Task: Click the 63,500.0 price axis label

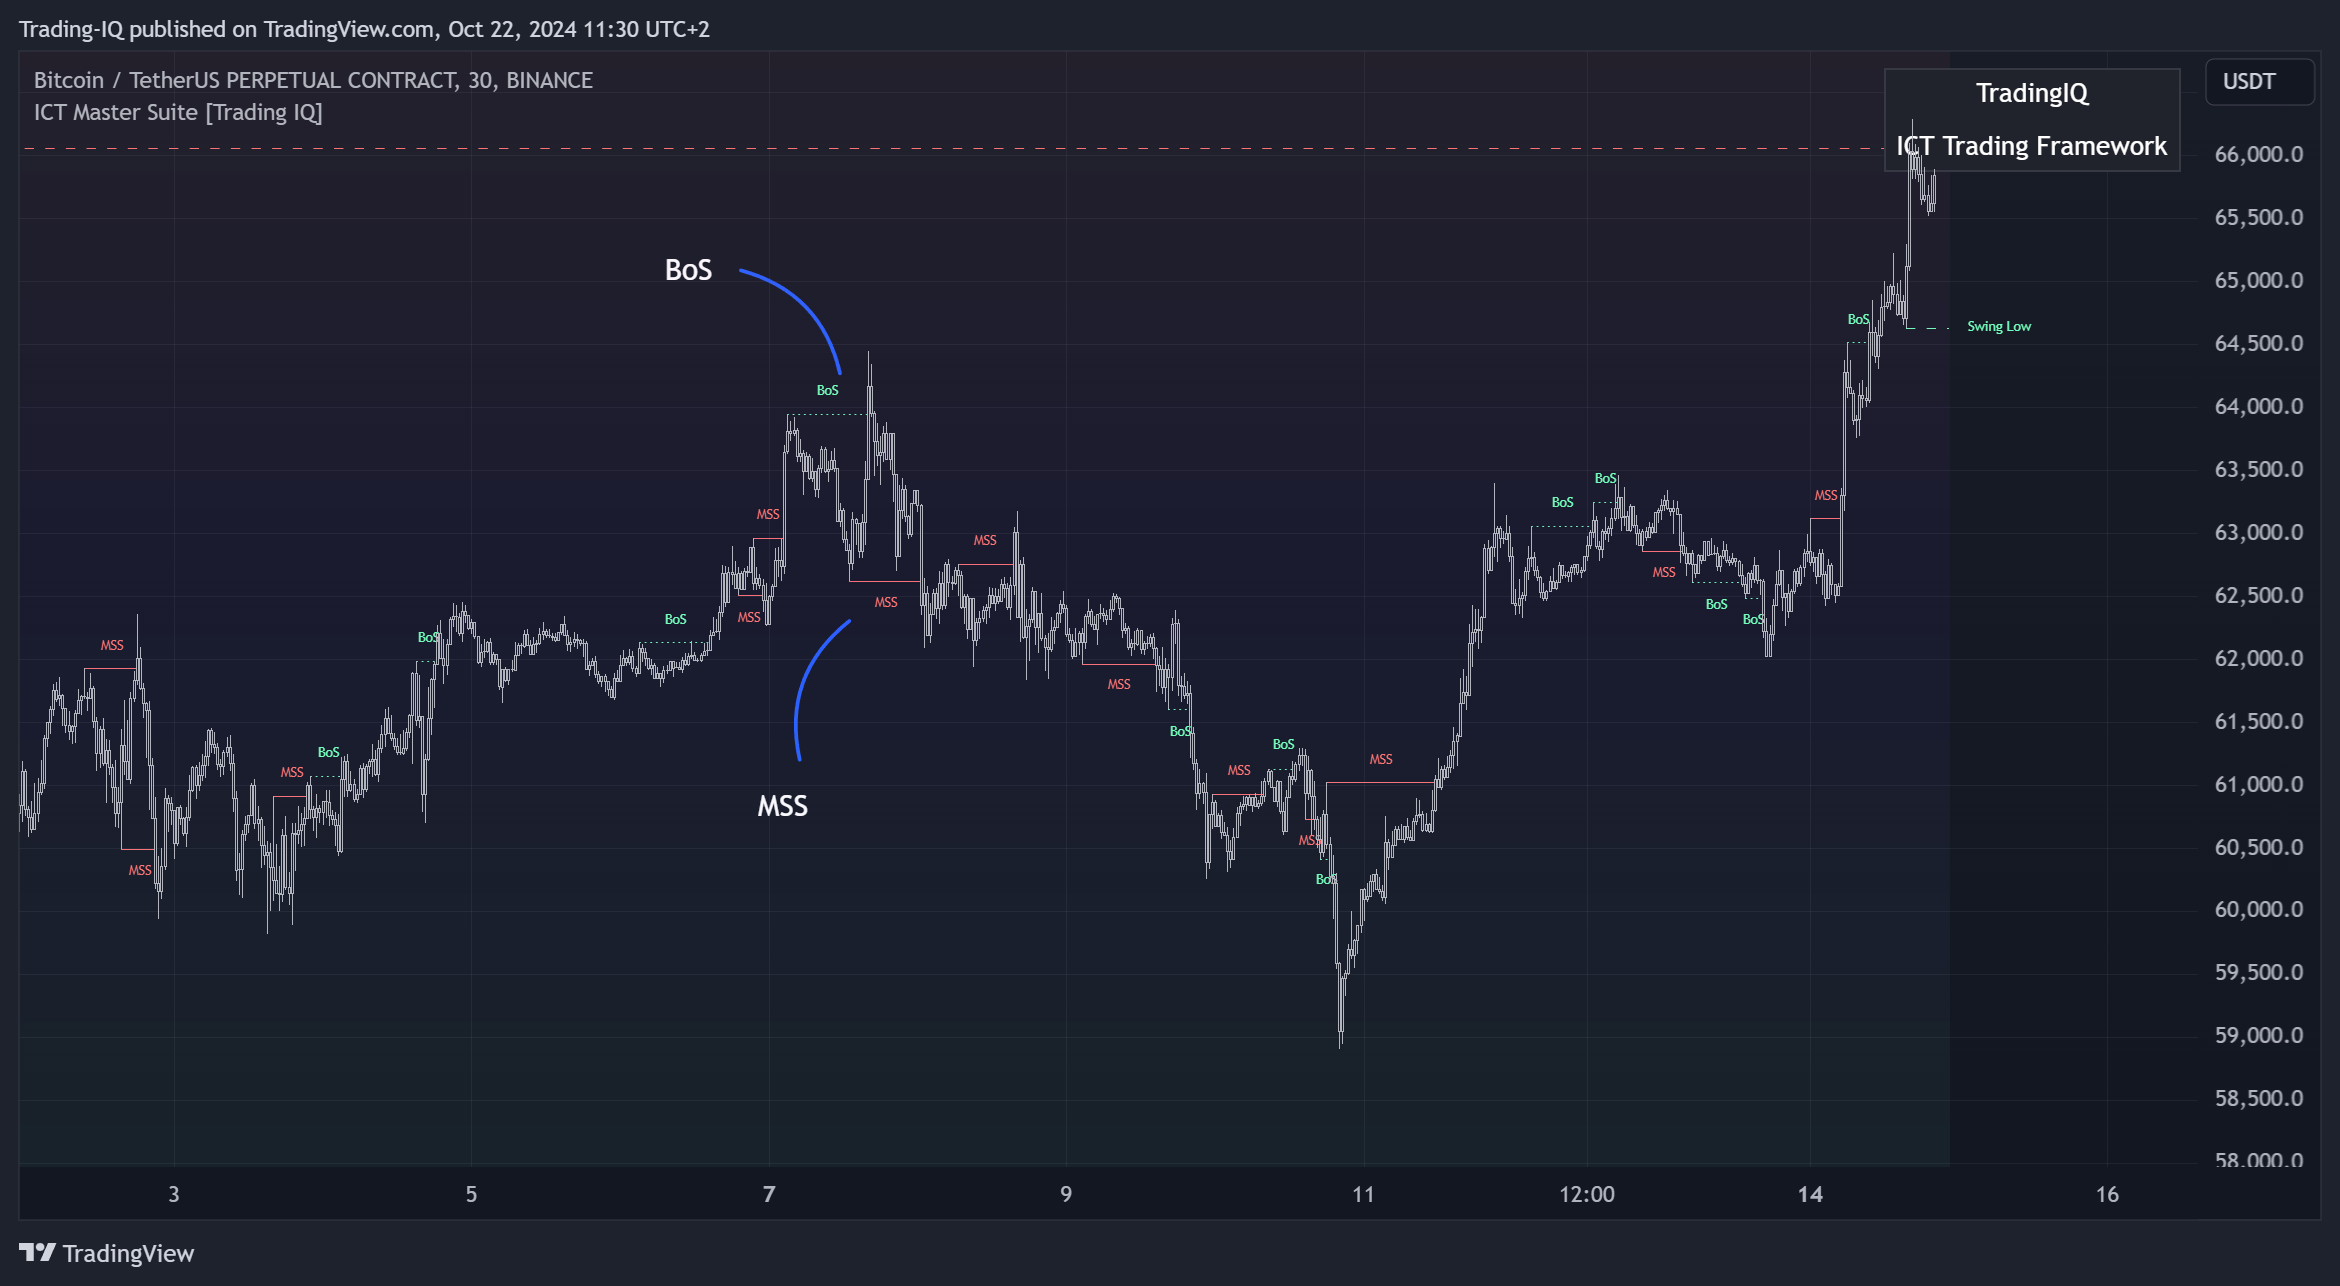Action: pos(2259,469)
